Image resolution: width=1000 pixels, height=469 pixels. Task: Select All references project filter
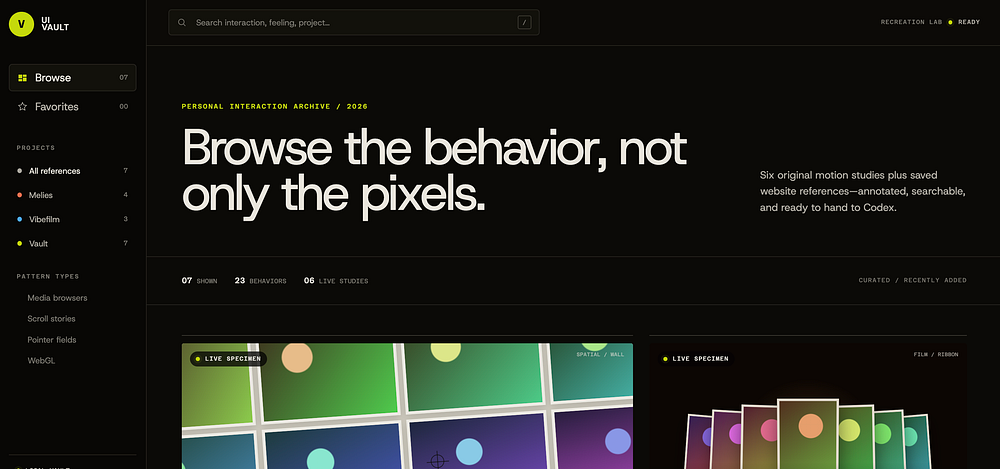tap(73, 171)
